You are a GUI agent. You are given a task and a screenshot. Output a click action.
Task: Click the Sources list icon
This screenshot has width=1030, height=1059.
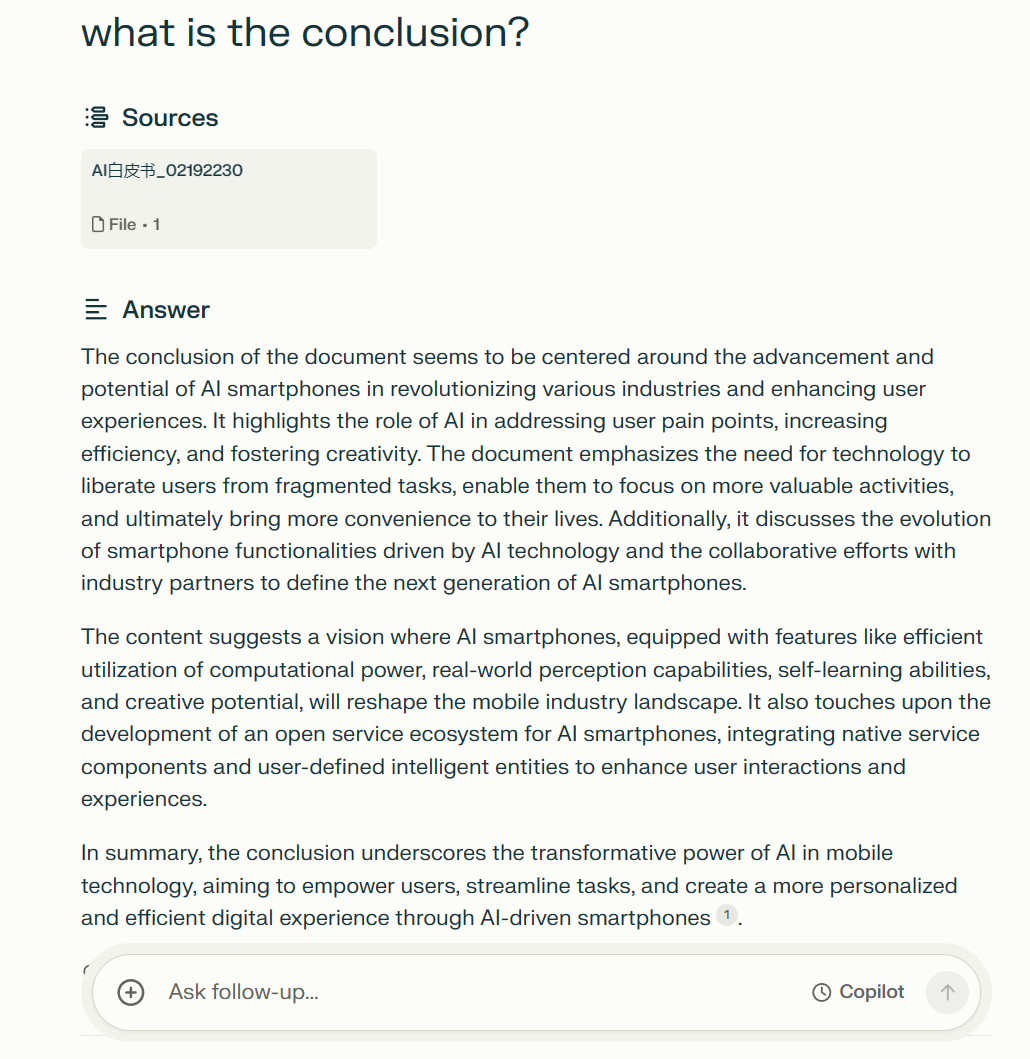pyautogui.click(x=96, y=118)
